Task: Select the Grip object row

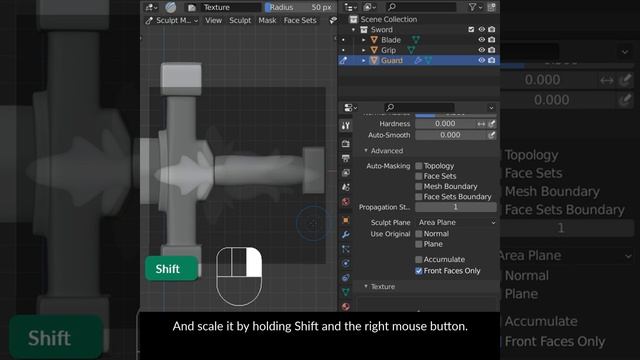Action: pos(388,50)
